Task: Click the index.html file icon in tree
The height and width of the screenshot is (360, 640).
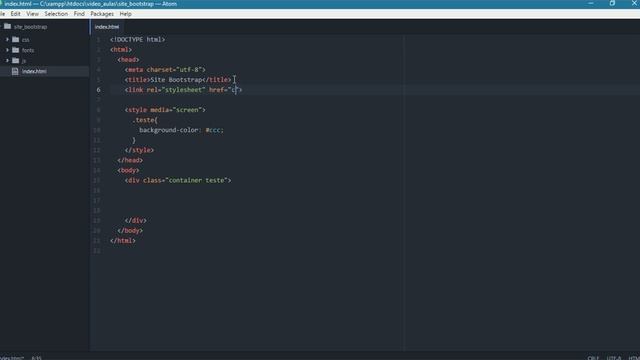Action: click(15, 71)
